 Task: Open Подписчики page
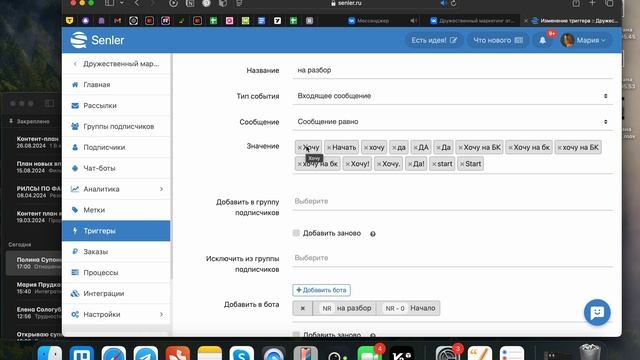pyautogui.click(x=116, y=147)
